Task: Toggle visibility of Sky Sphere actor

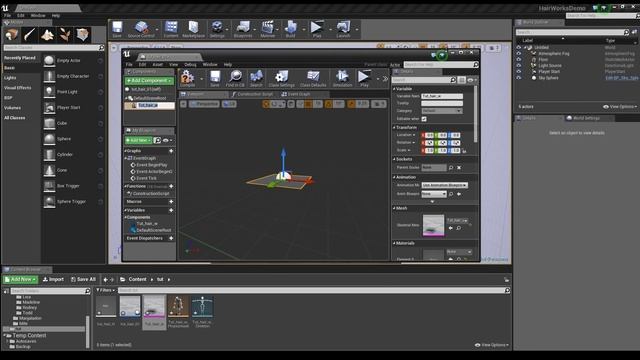Action: tap(519, 78)
